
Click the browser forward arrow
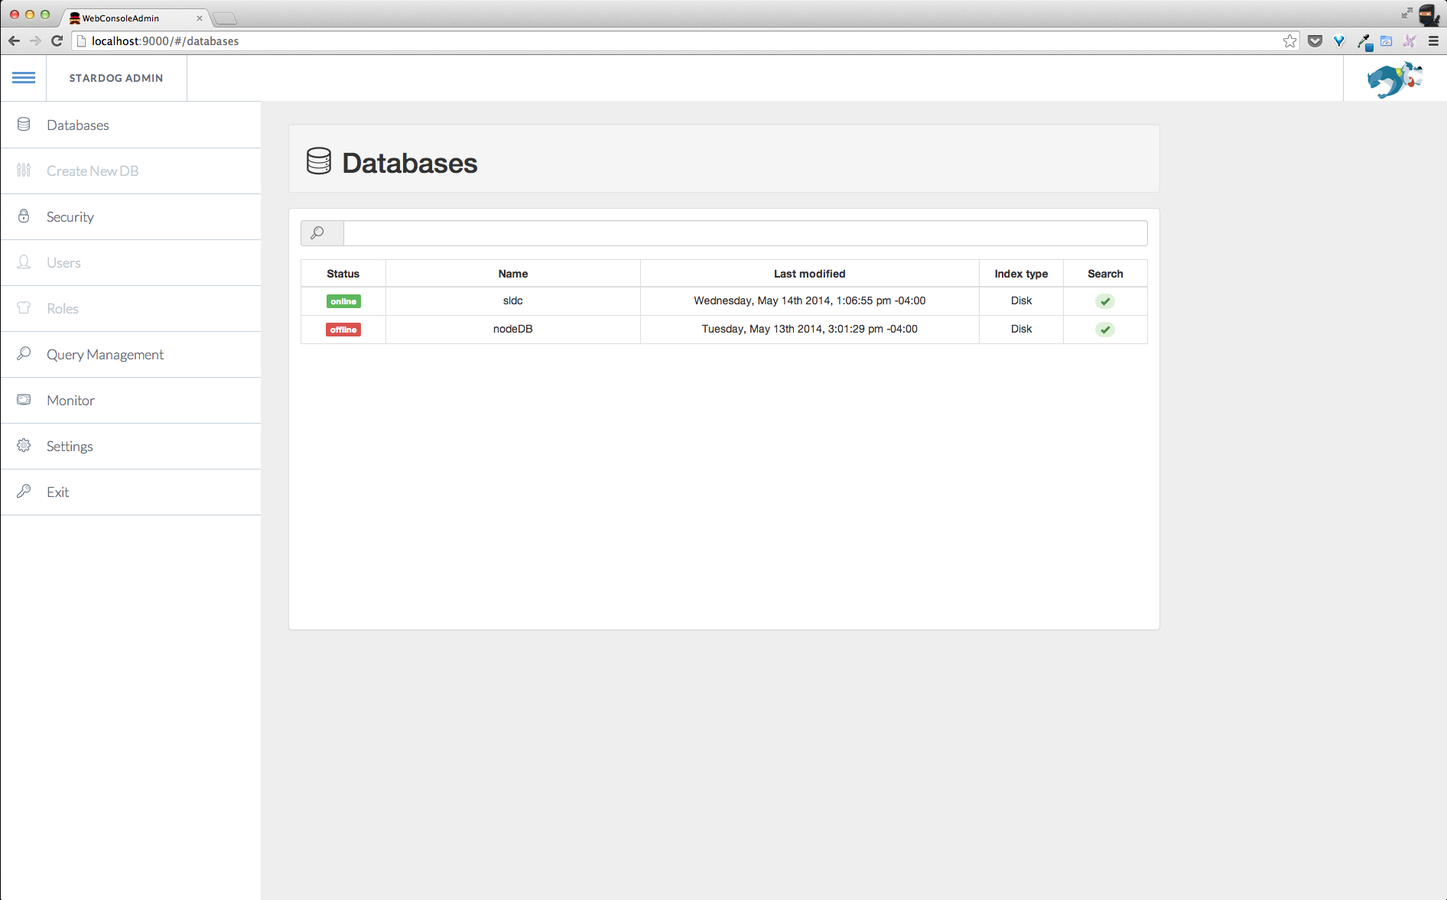pyautogui.click(x=36, y=41)
